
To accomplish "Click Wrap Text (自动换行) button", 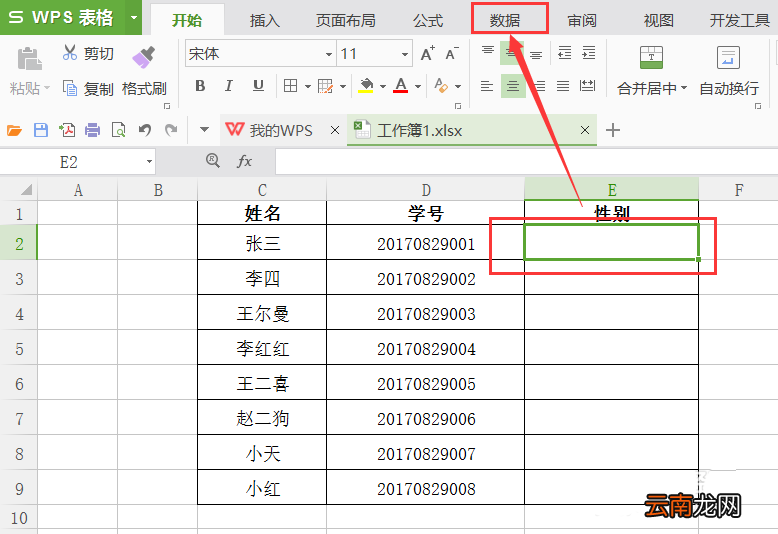I will tap(728, 70).
